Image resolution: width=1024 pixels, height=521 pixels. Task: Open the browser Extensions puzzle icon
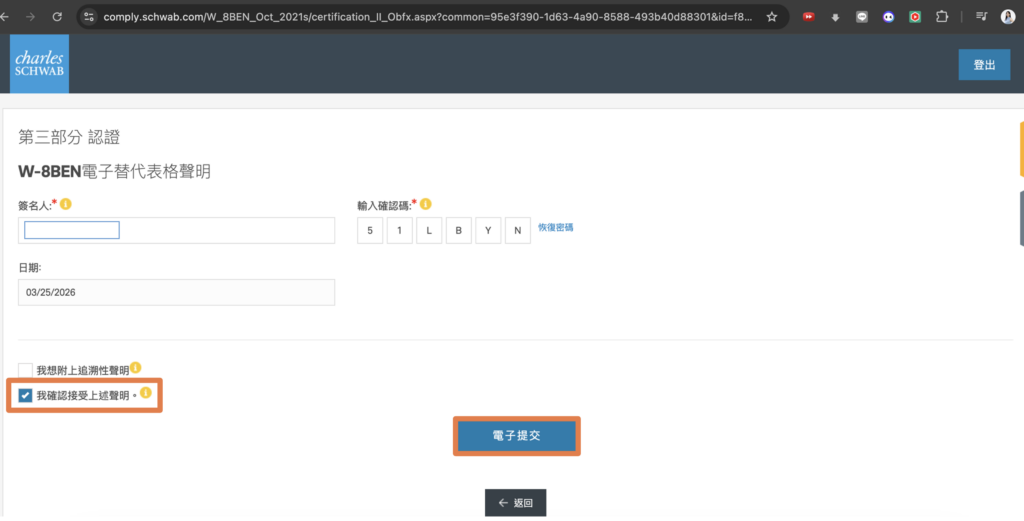pos(941,17)
